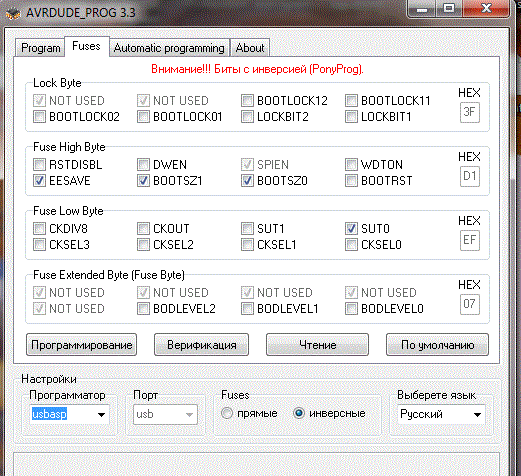Viewport: 521px width, 476px height.
Task: Open the Выберете язык Русский dropdown
Action: [441, 414]
